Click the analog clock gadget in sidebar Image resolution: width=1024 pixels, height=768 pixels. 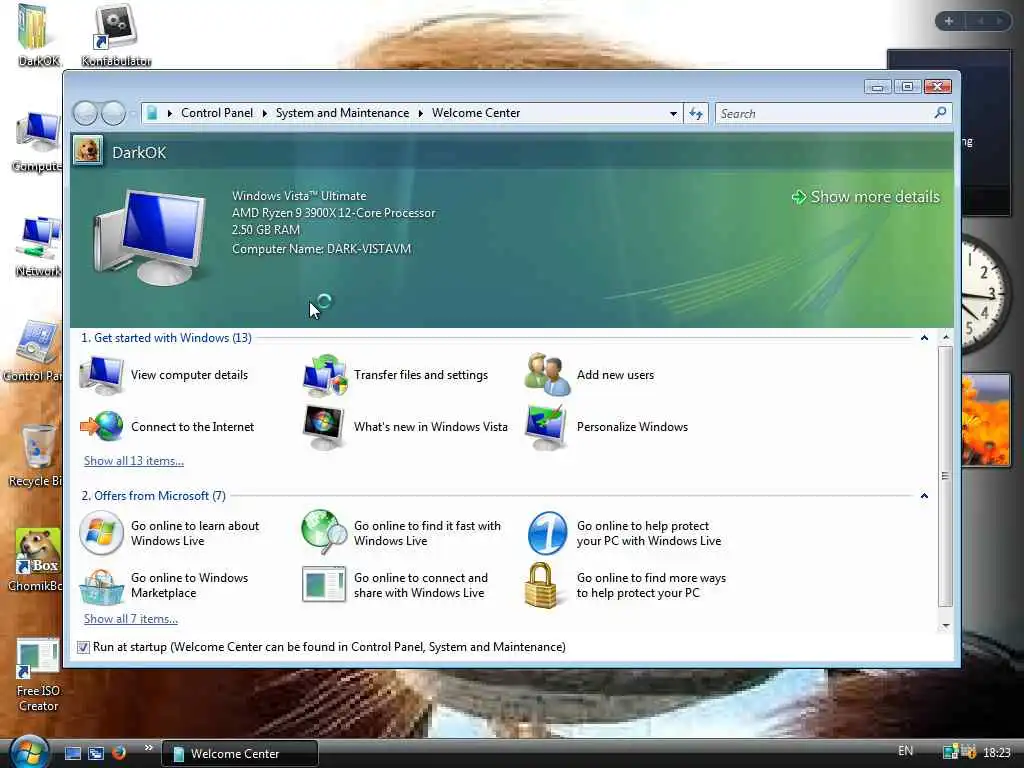(x=985, y=294)
